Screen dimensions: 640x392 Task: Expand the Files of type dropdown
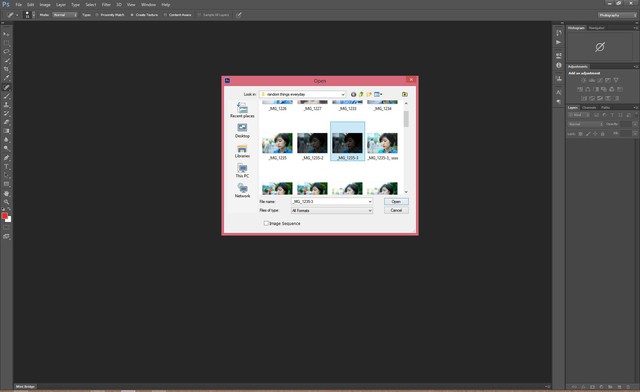332,211
